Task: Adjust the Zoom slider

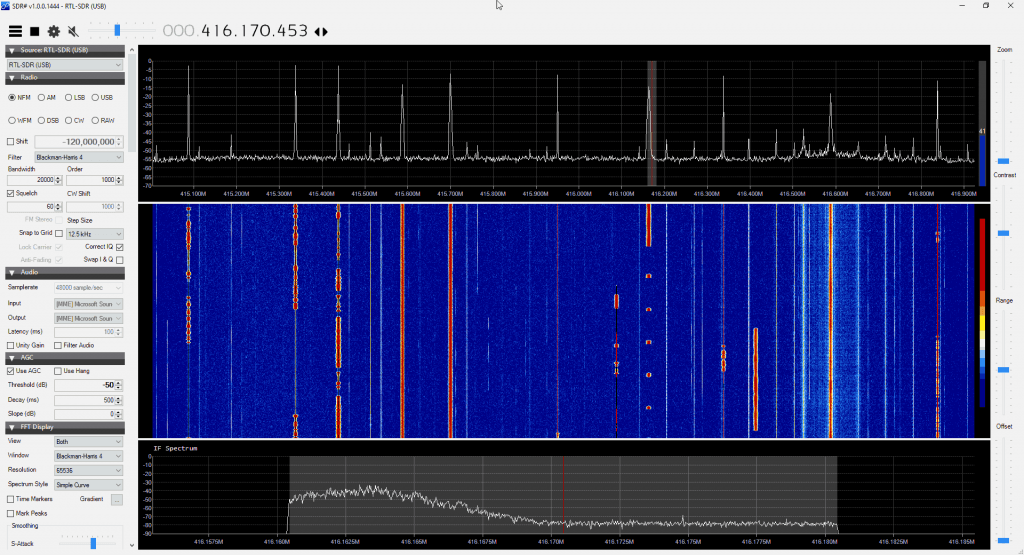Action: pos(1003,160)
